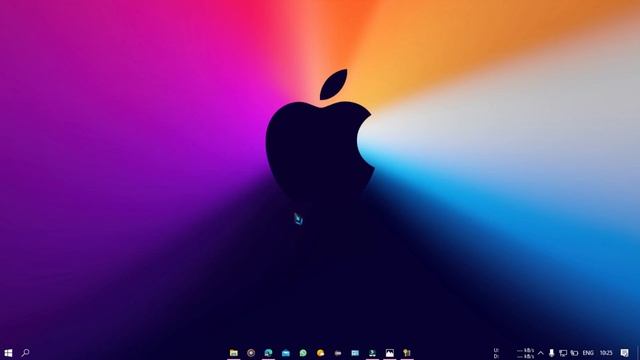
Task: Open the ENG language switcher
Action: pos(588,353)
